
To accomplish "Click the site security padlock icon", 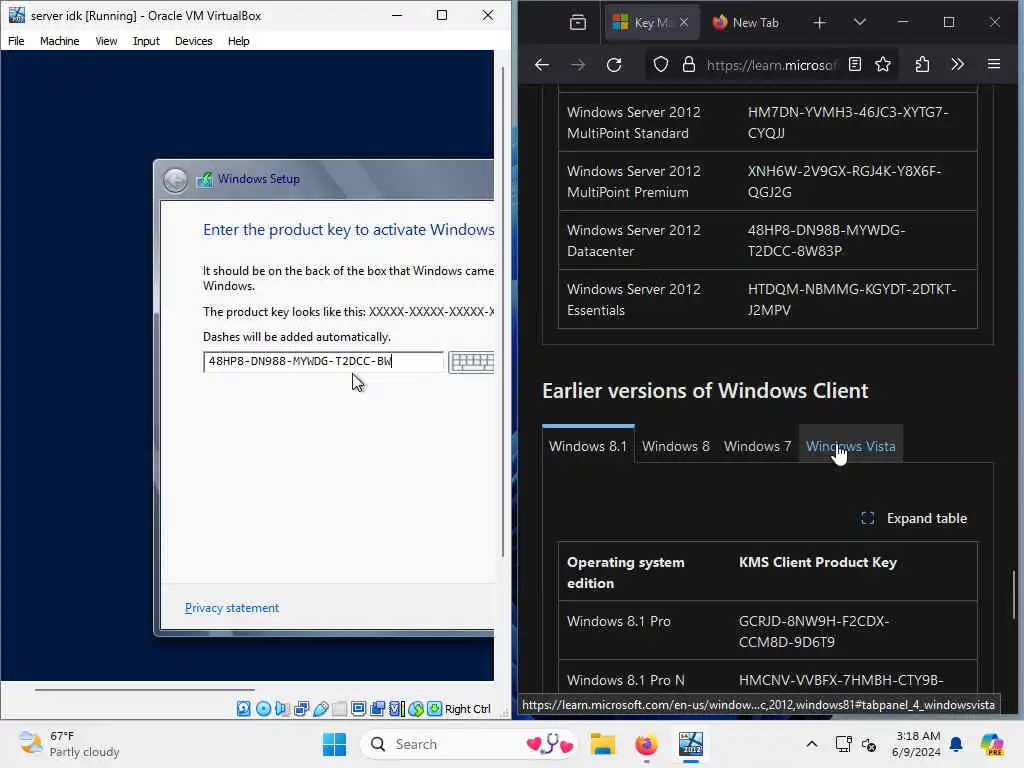I will click(688, 65).
